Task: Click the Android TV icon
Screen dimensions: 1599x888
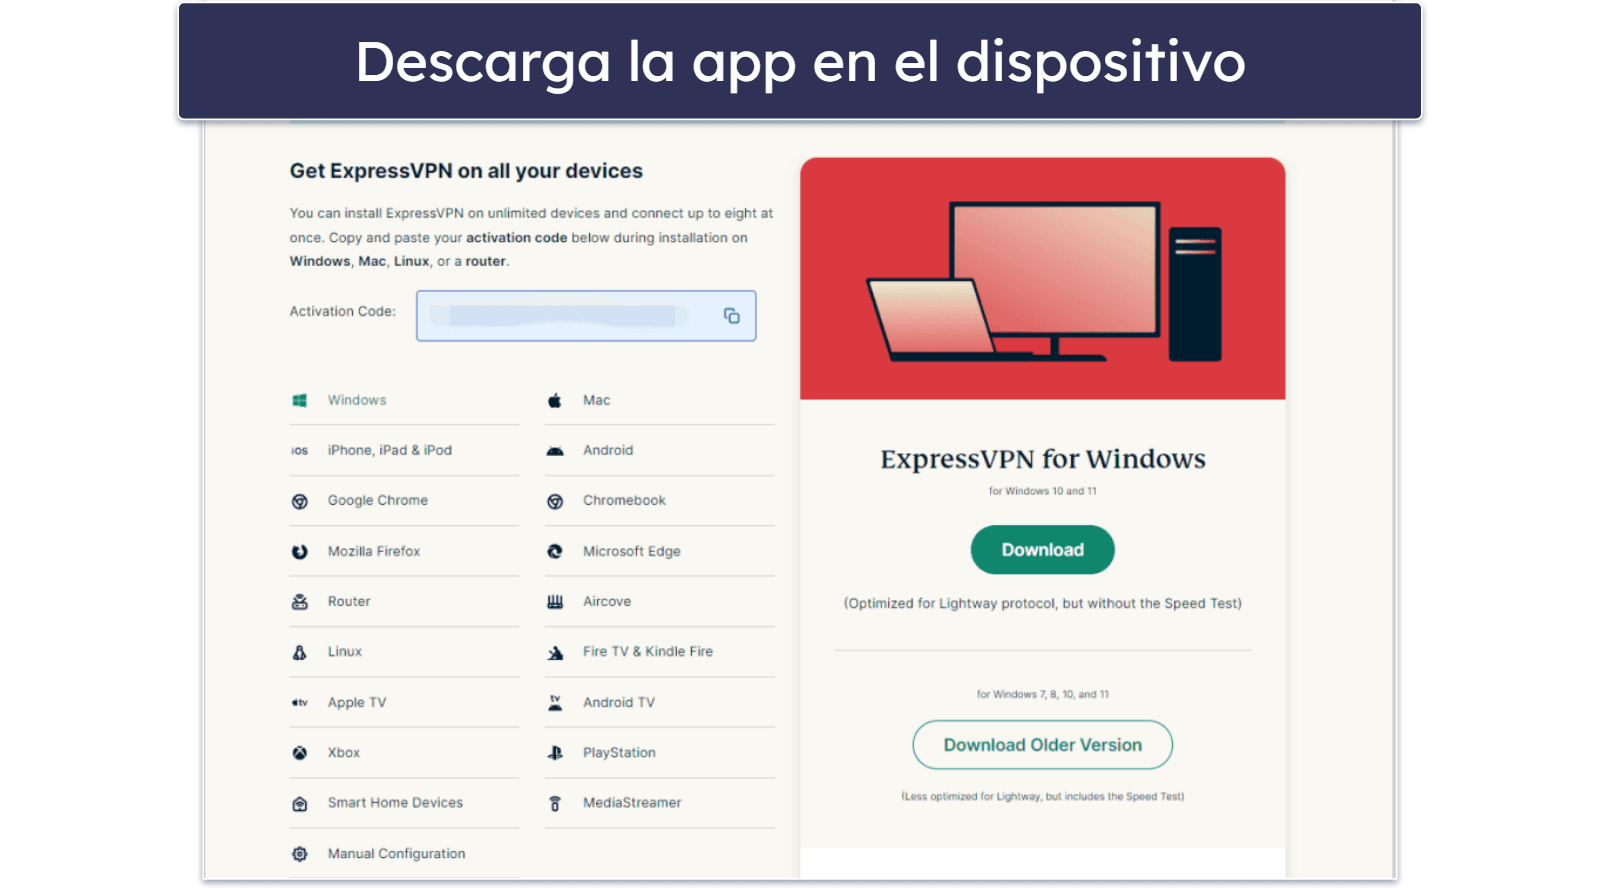Action: (555, 703)
